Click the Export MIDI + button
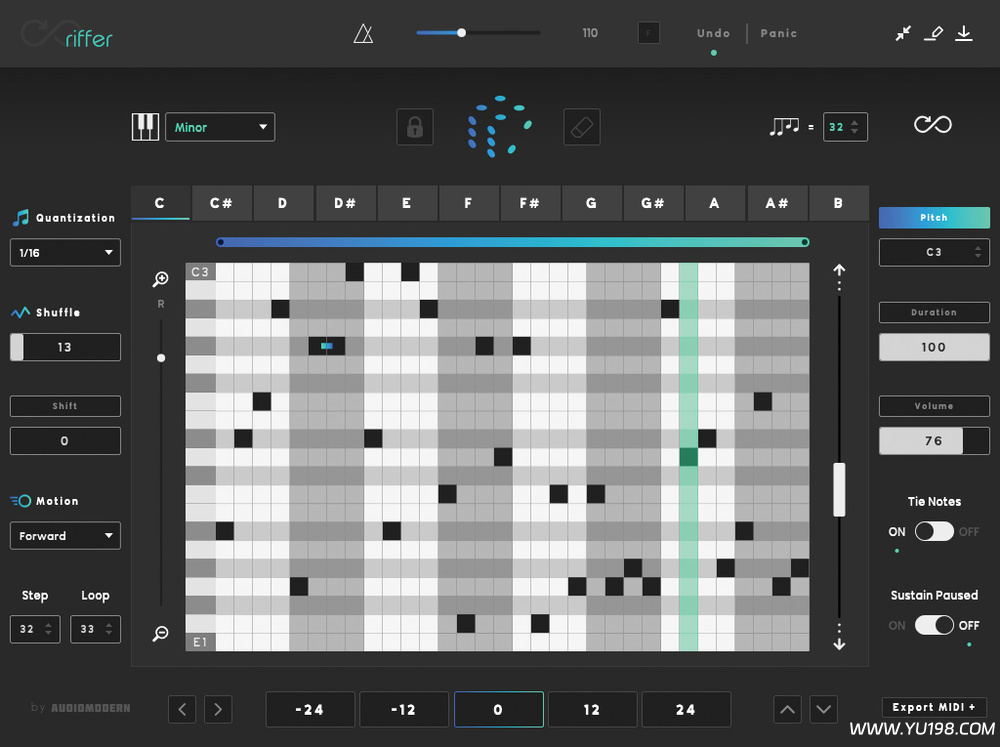The image size is (1000, 747). (x=934, y=706)
